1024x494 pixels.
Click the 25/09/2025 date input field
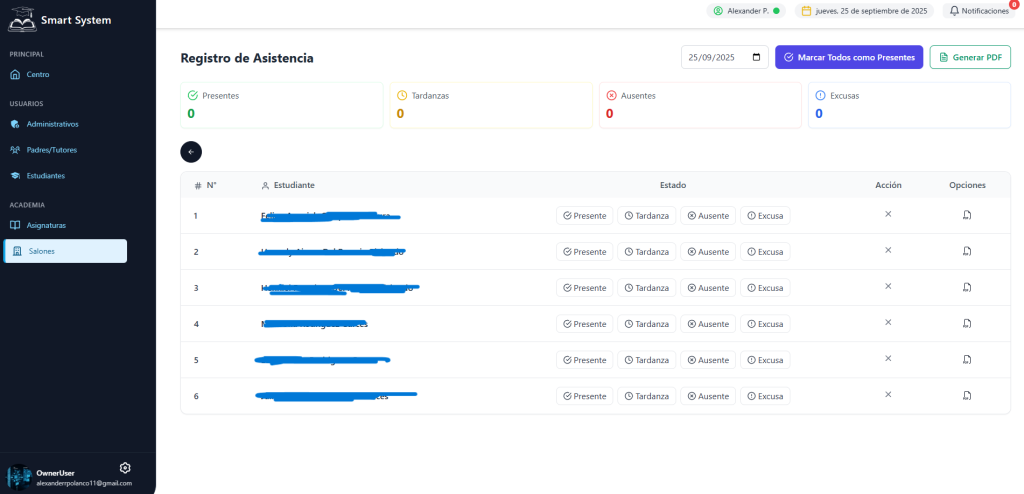(715, 58)
